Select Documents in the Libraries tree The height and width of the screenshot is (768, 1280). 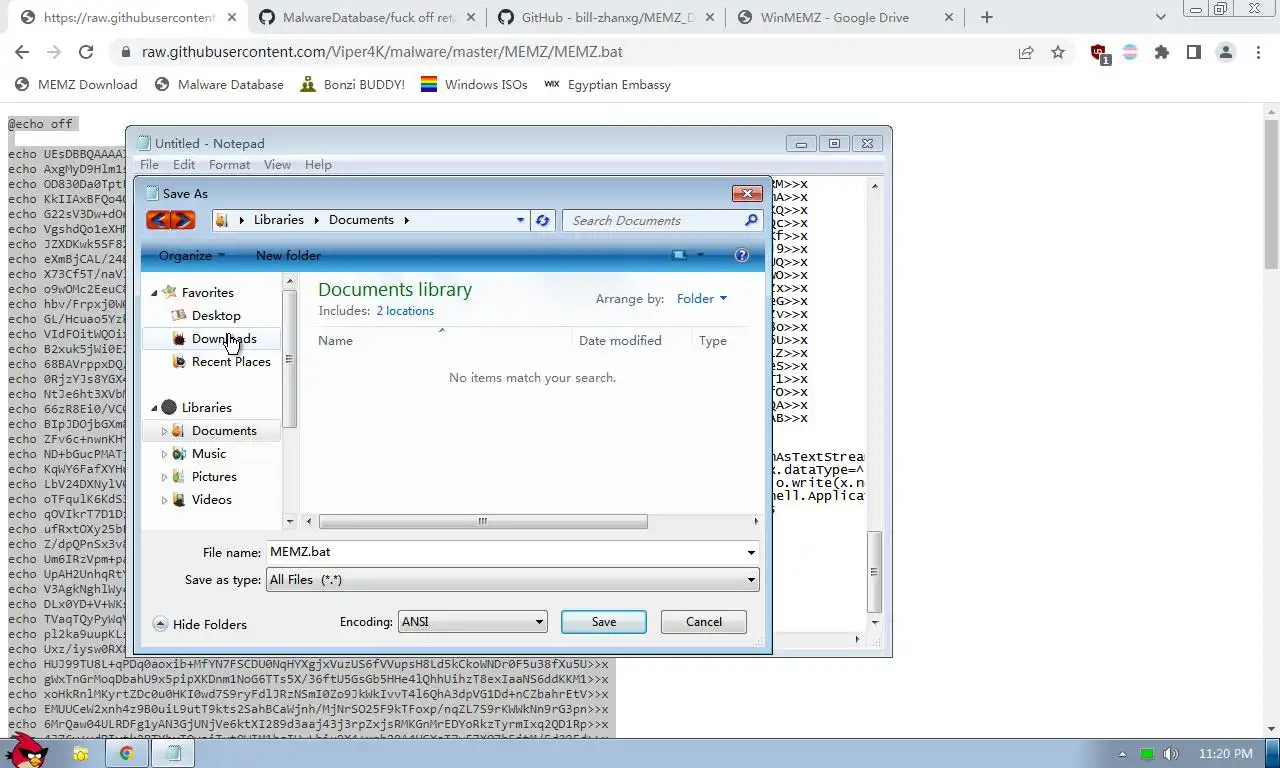(x=224, y=430)
